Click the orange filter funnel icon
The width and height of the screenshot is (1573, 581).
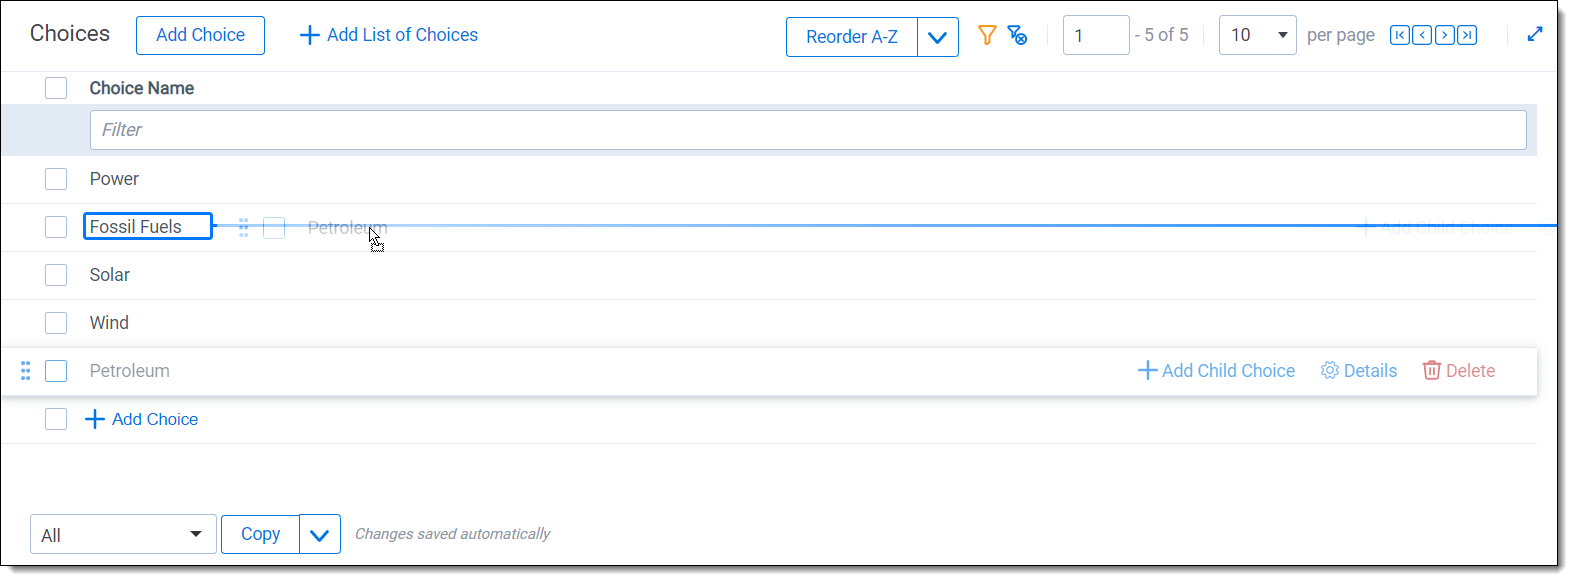click(986, 36)
